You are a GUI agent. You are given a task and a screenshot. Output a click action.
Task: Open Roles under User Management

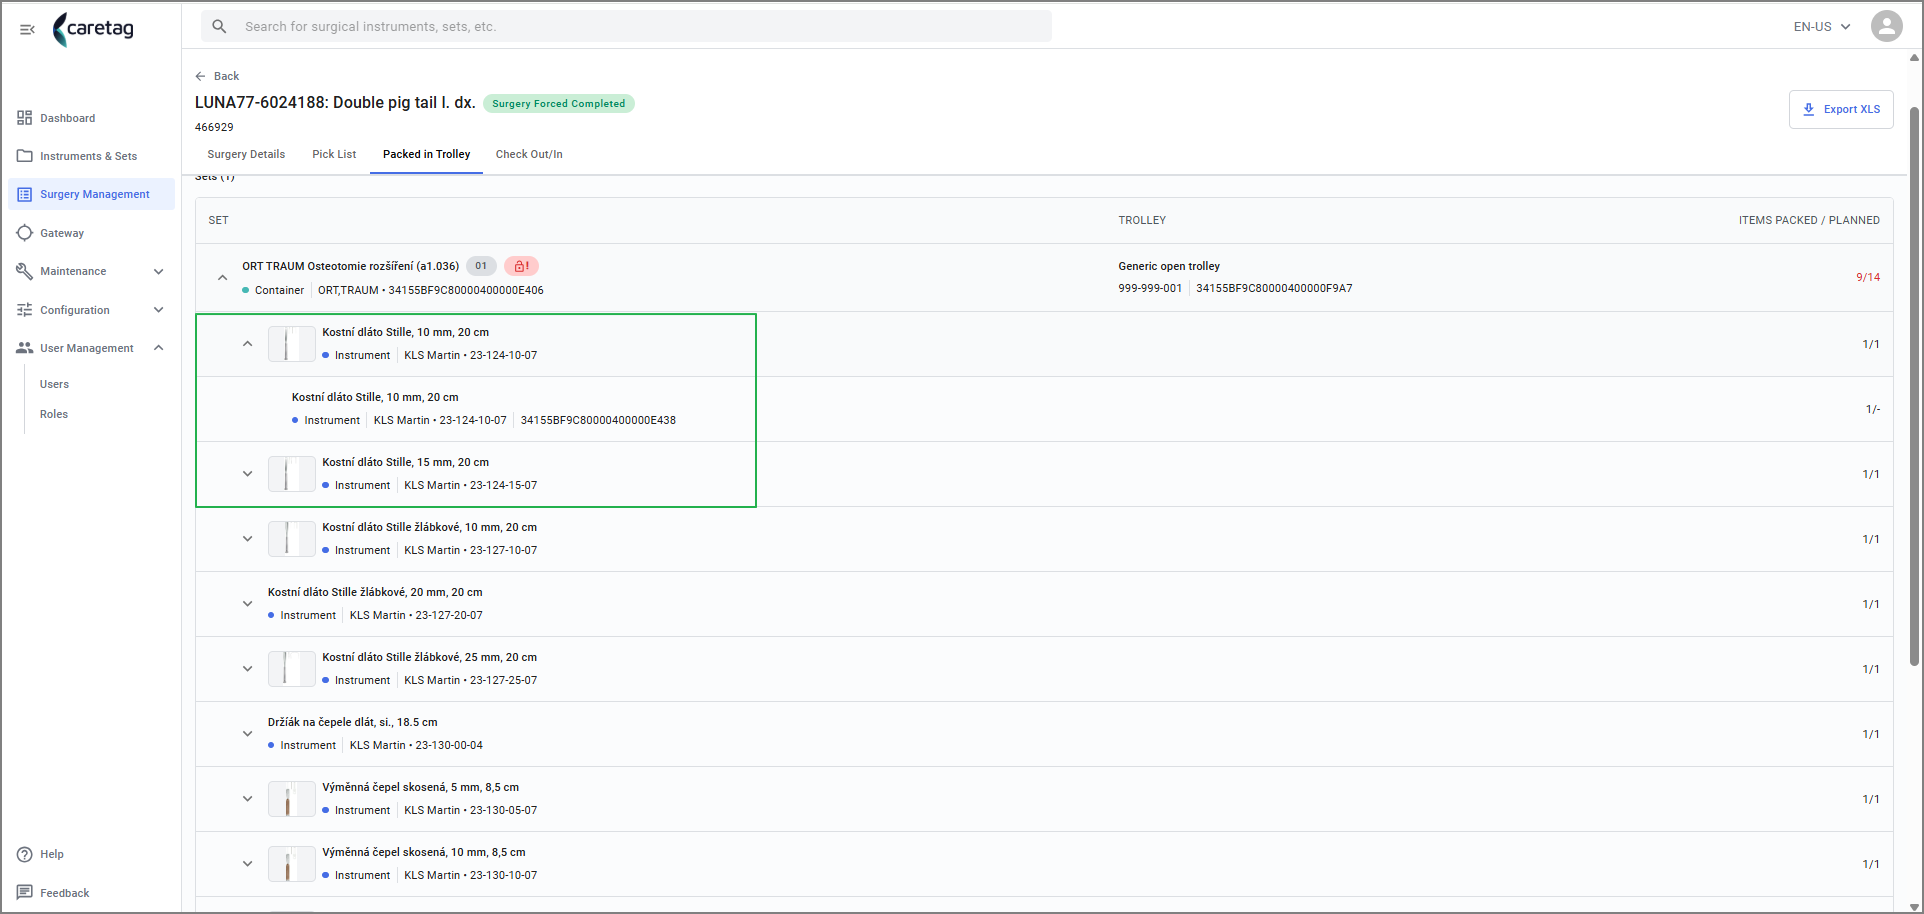[x=54, y=414]
